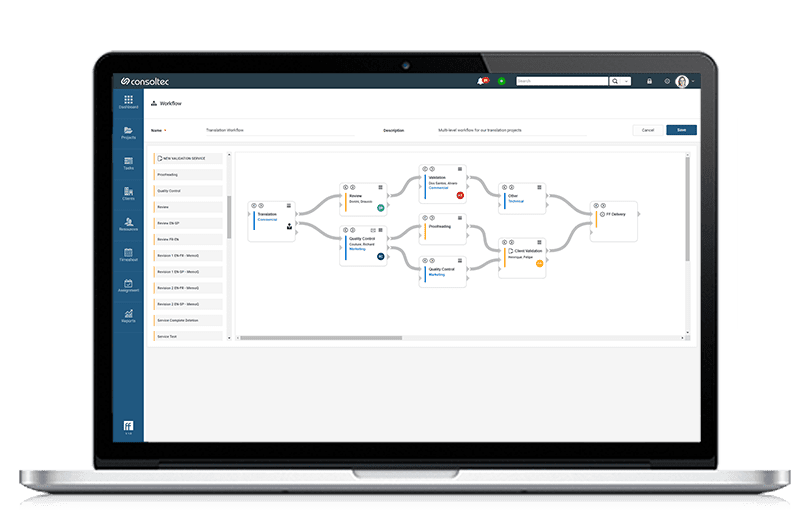Open the grid icon on Review node
This screenshot has width=811, height=514.
click(x=380, y=187)
